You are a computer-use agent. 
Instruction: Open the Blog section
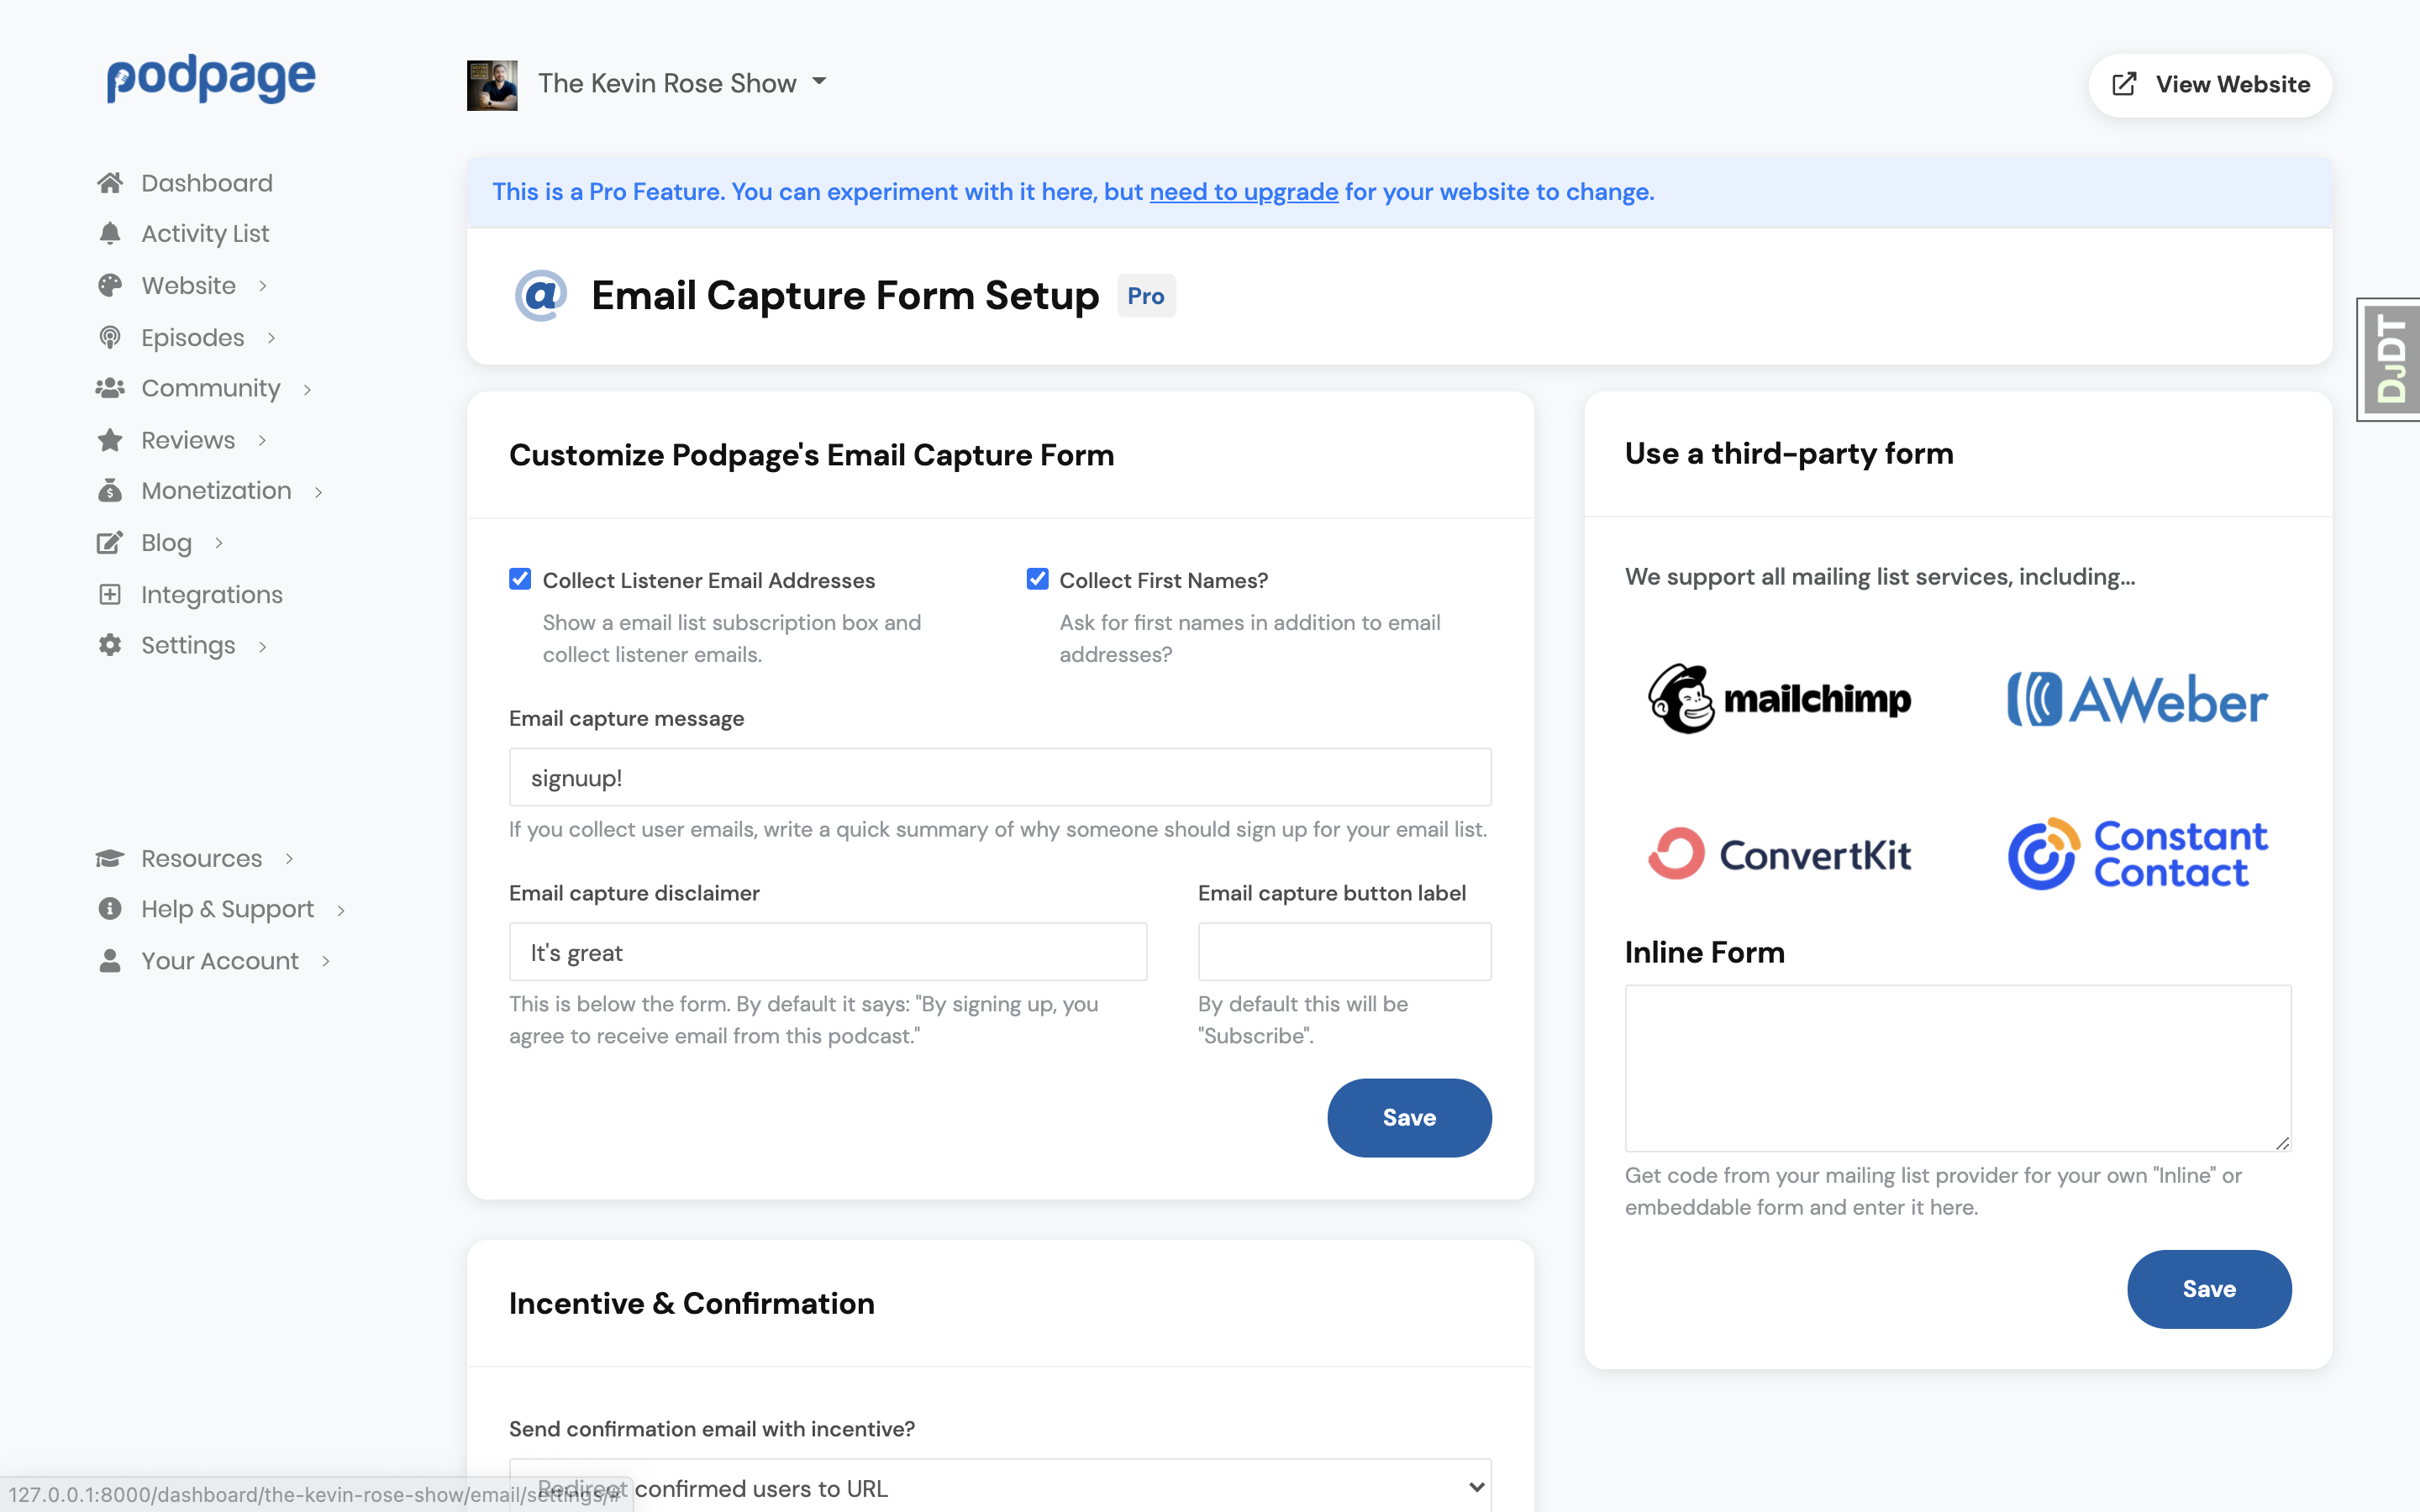click(166, 542)
